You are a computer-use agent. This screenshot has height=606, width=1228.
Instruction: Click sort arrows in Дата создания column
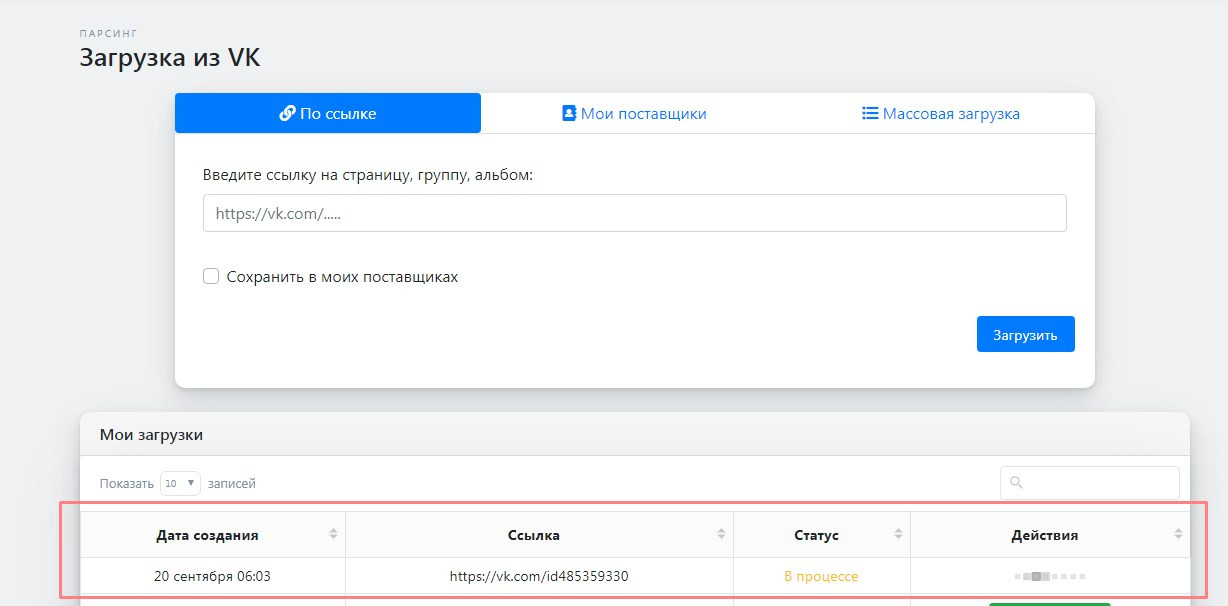(333, 535)
